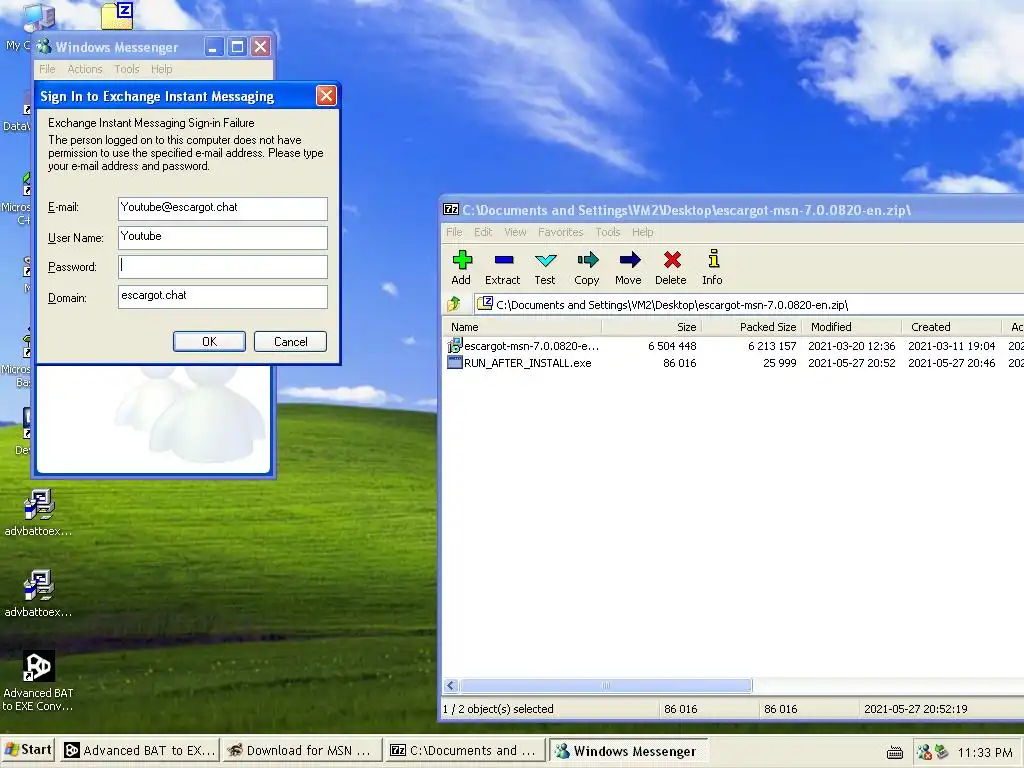
Task: Click the Add icon in 7-Zip toolbar
Action: coord(462,261)
